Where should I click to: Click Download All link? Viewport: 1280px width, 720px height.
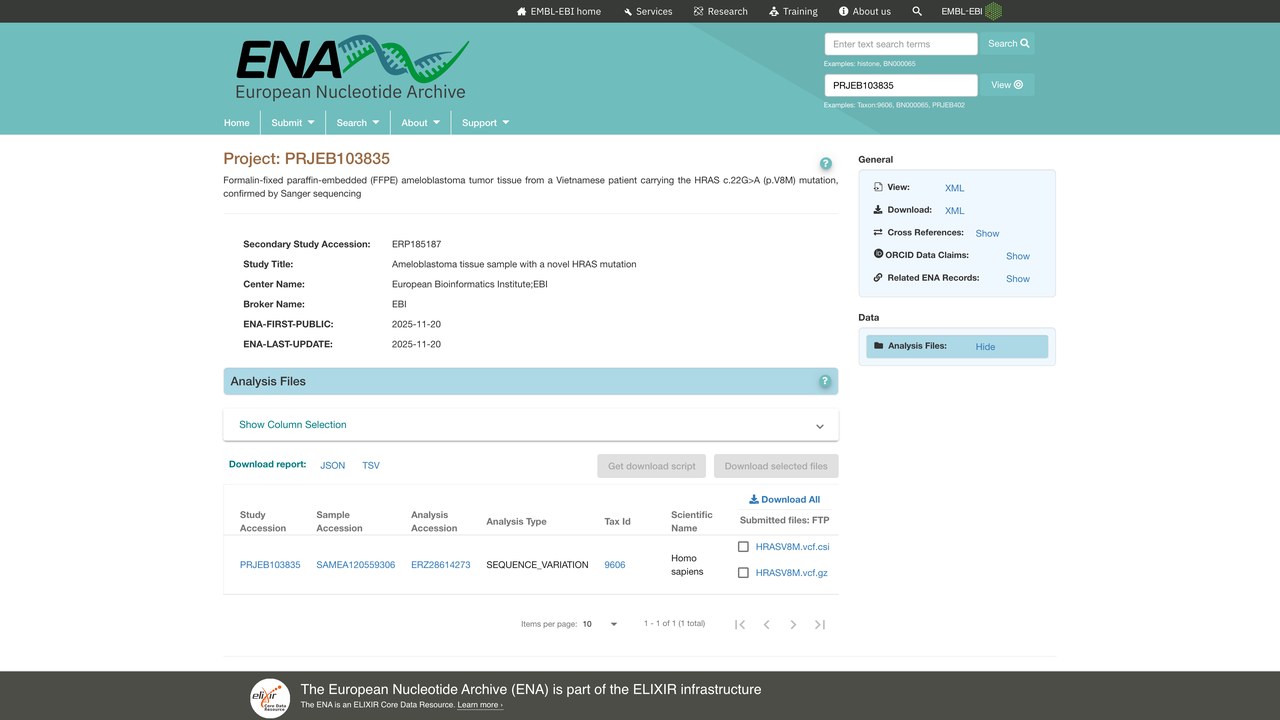click(784, 499)
